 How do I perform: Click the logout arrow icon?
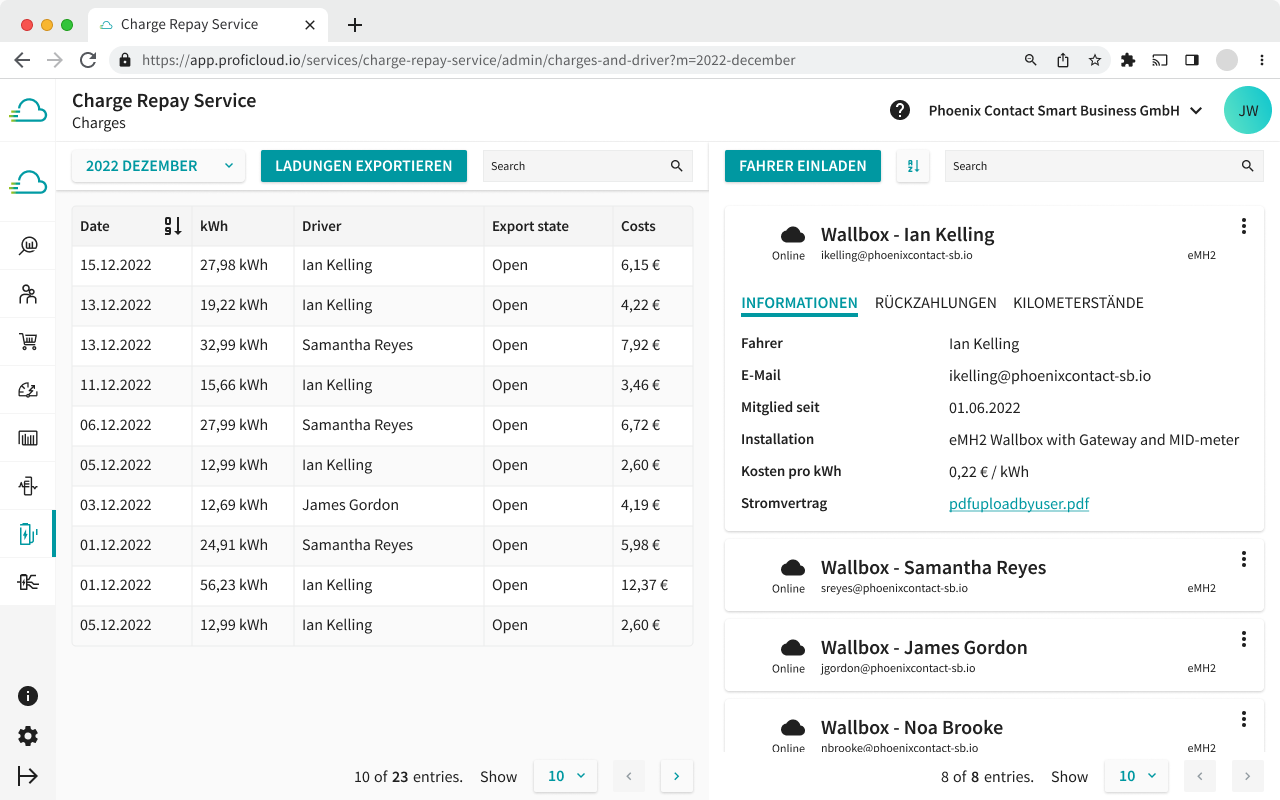coord(28,776)
